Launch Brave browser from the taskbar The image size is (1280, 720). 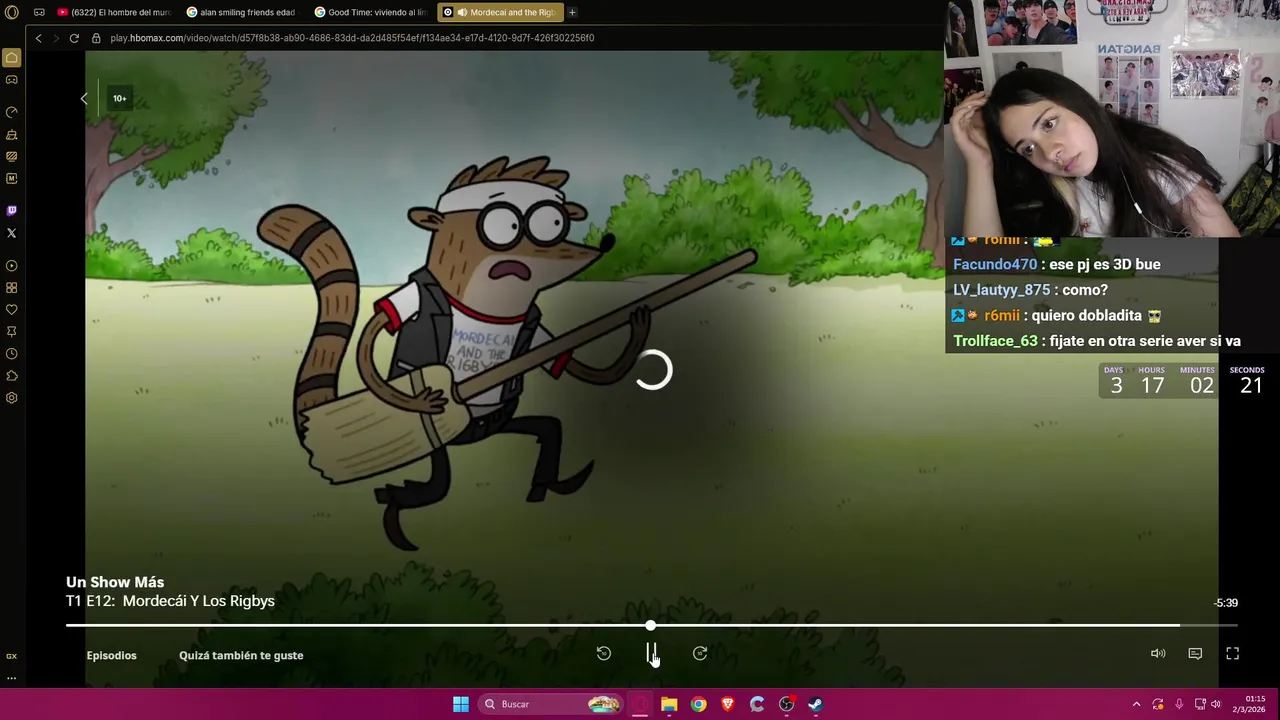[728, 704]
